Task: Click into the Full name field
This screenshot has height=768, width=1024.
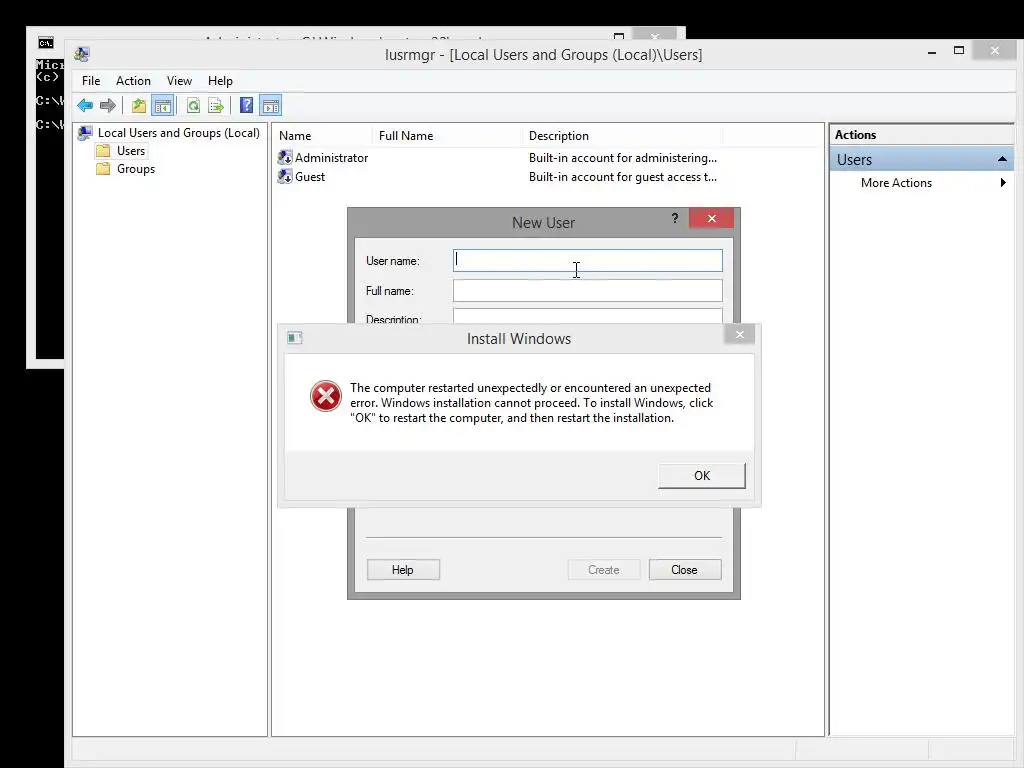Action: click(588, 291)
